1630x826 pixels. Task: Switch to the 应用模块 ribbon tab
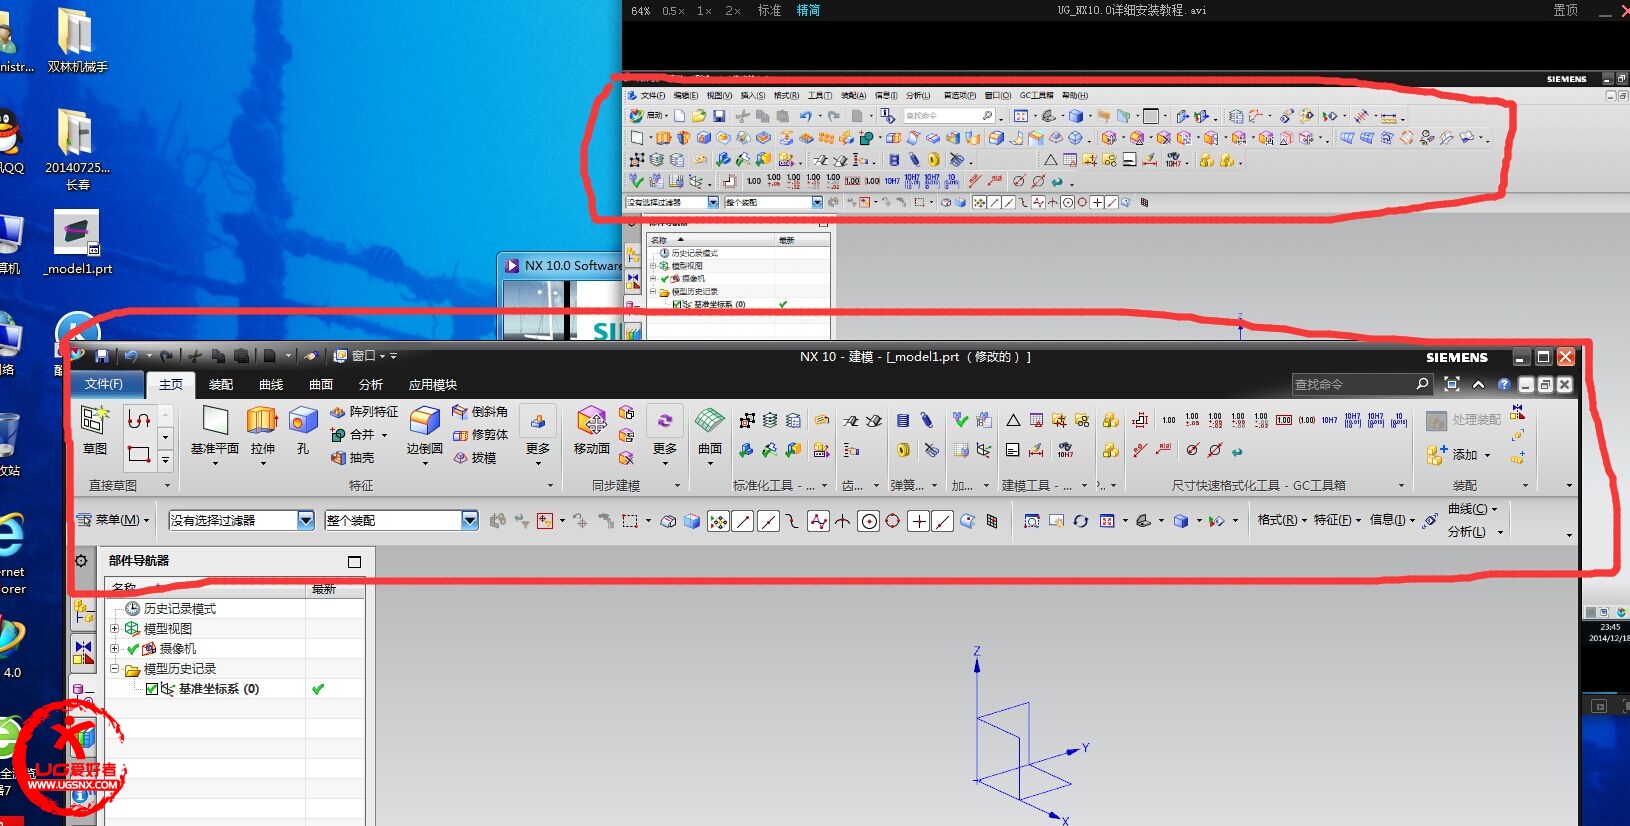tap(433, 385)
